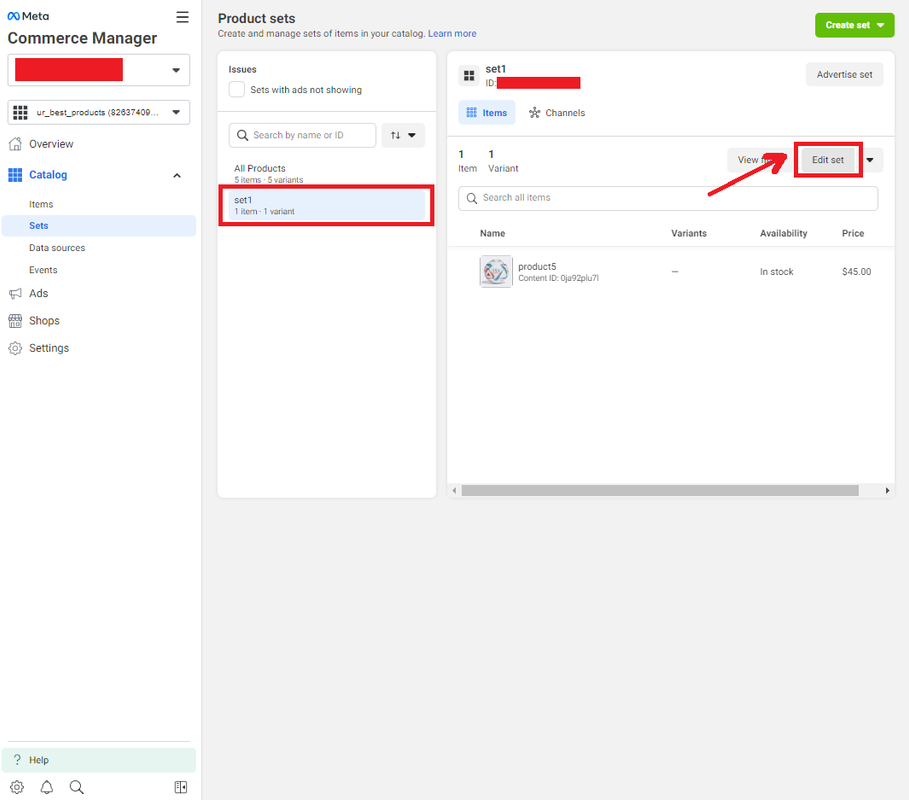Open the business account dropdown

(99, 70)
